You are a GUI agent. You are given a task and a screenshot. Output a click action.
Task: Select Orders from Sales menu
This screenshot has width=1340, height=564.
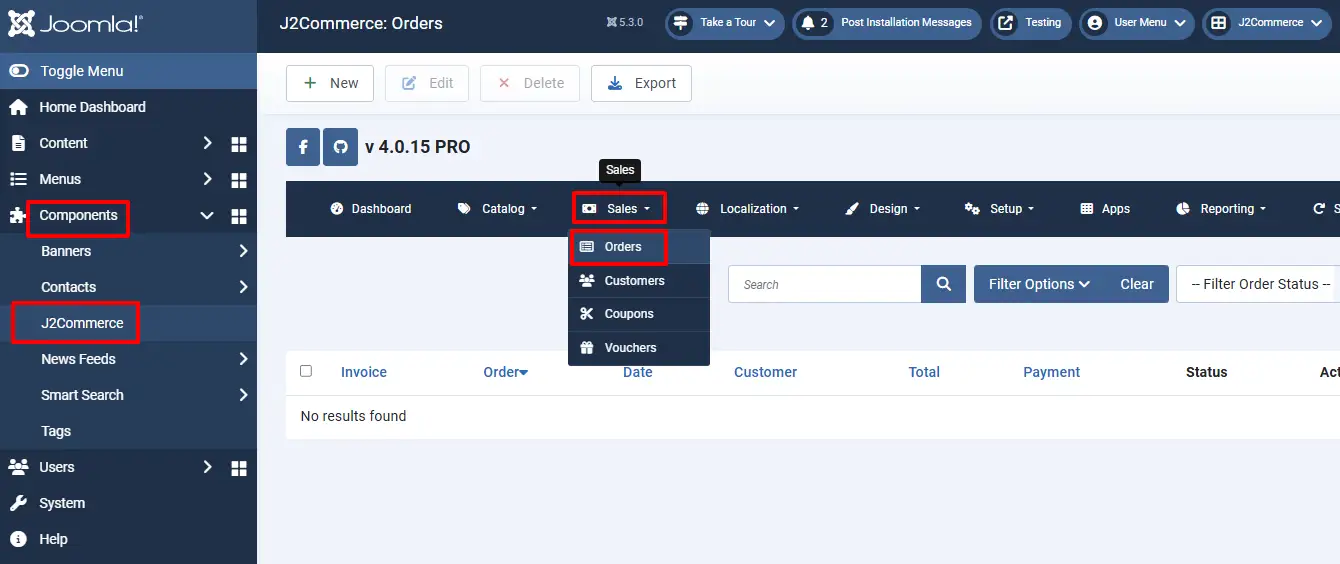tap(639, 247)
